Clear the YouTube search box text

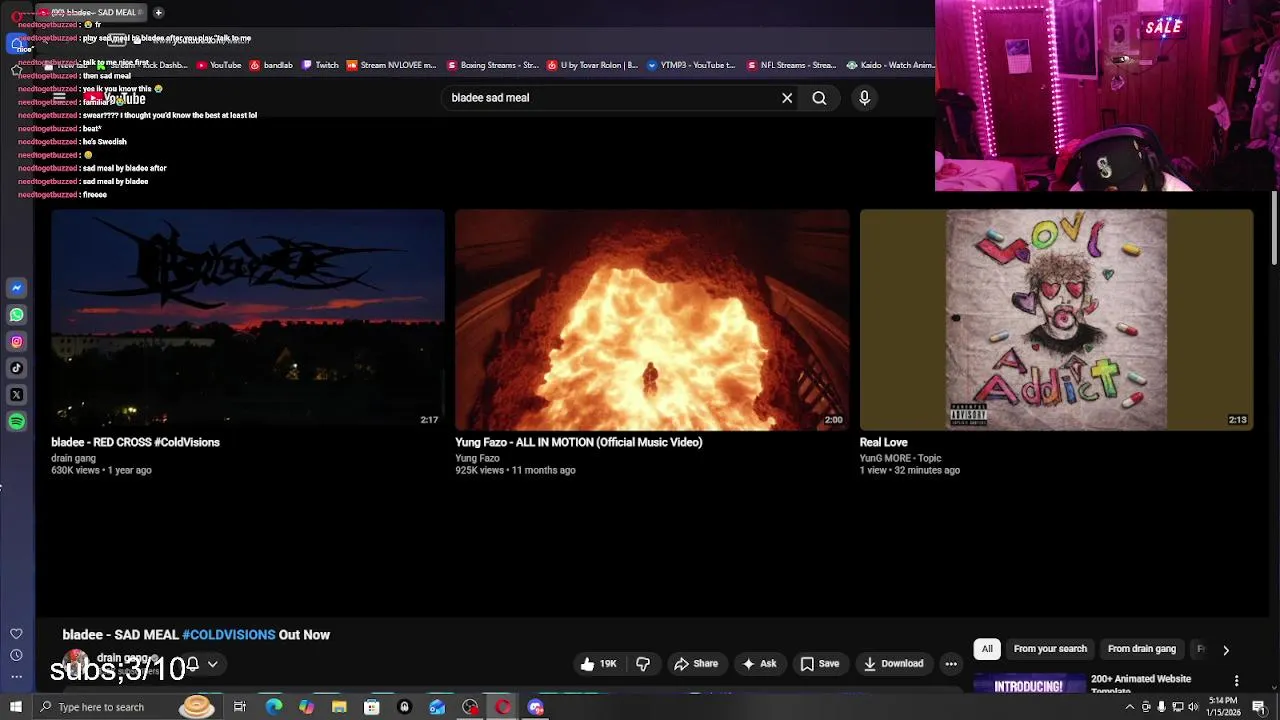pyautogui.click(x=787, y=98)
